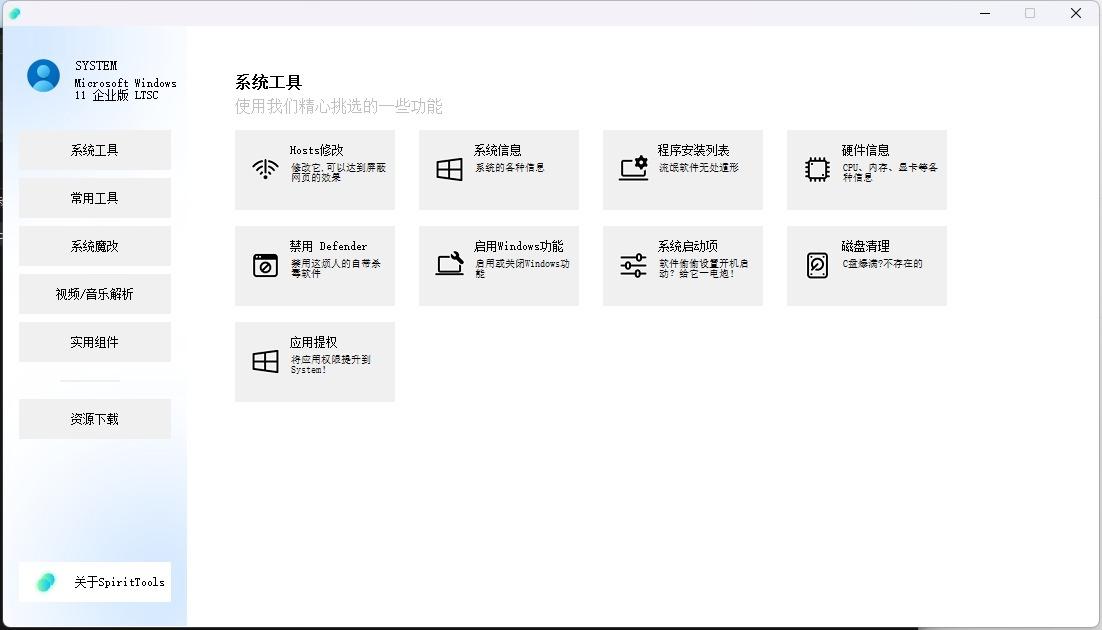Click the description text under 硬件信息

click(x=890, y=172)
